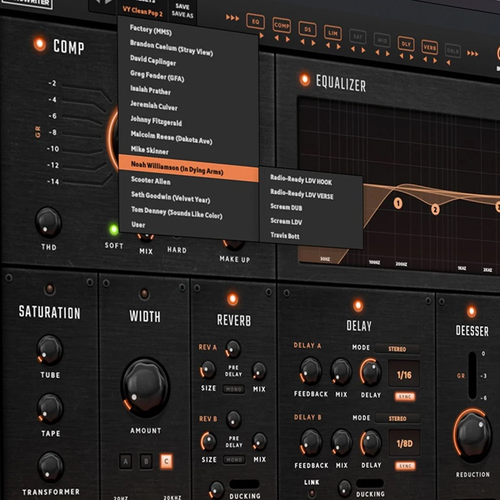Move DS module right in chain
The image size is (500, 500).
(x=313, y=43)
